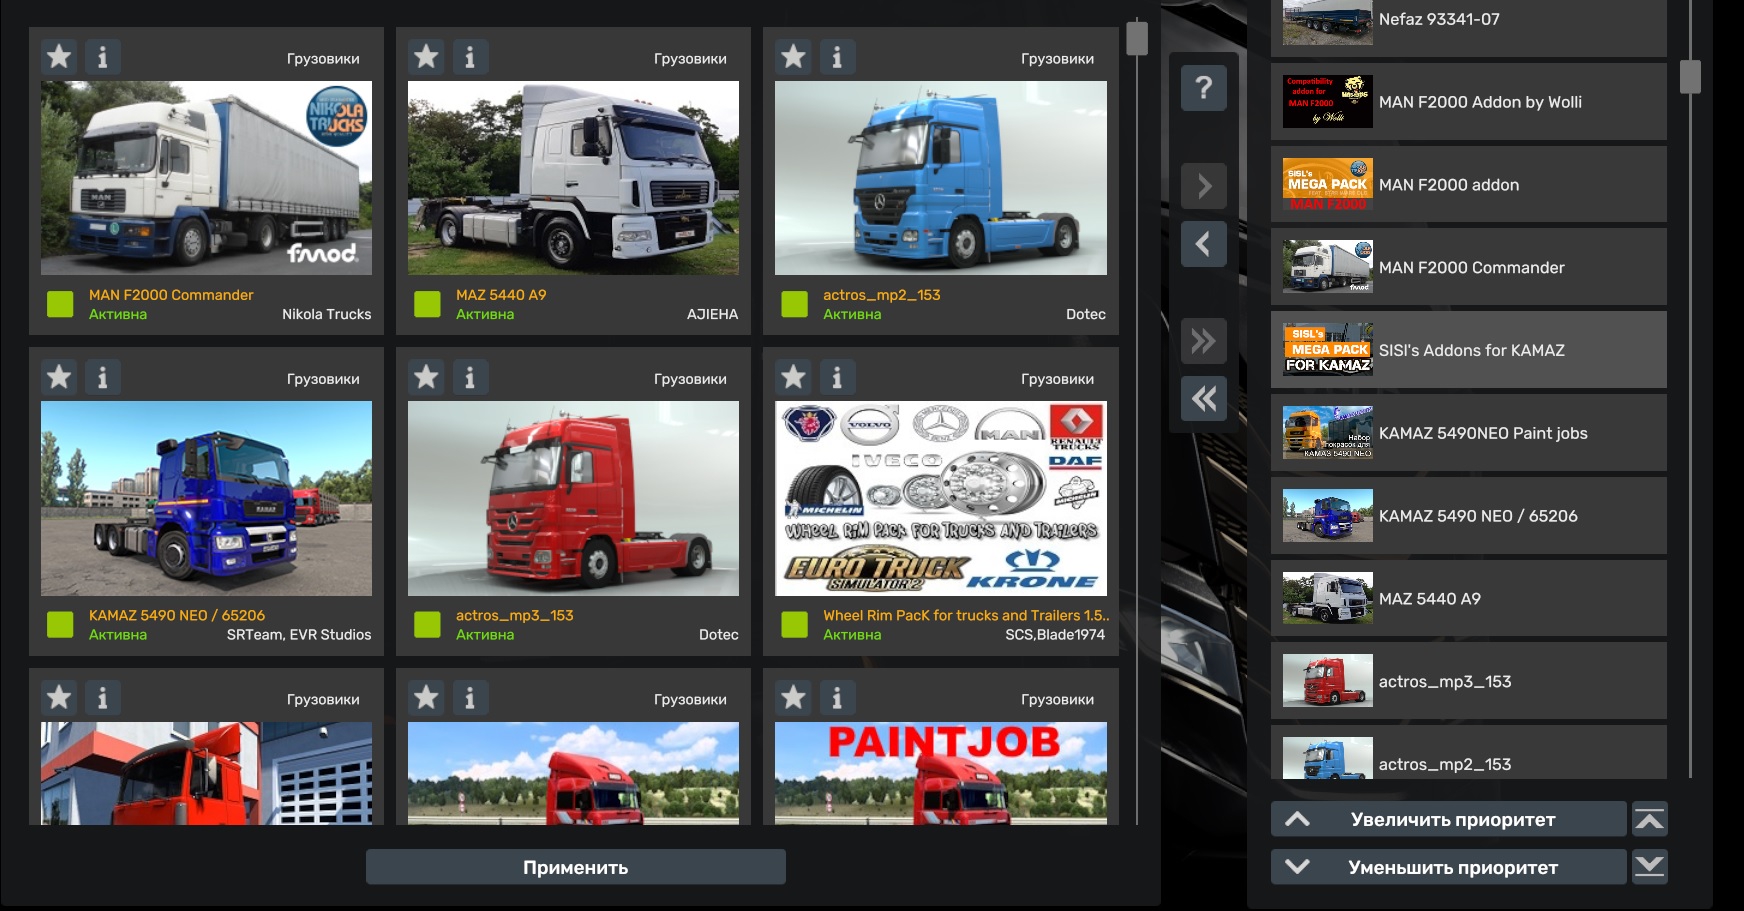
Task: Select KAMAZ 5490NEO Paint jobs row
Action: point(1469,433)
